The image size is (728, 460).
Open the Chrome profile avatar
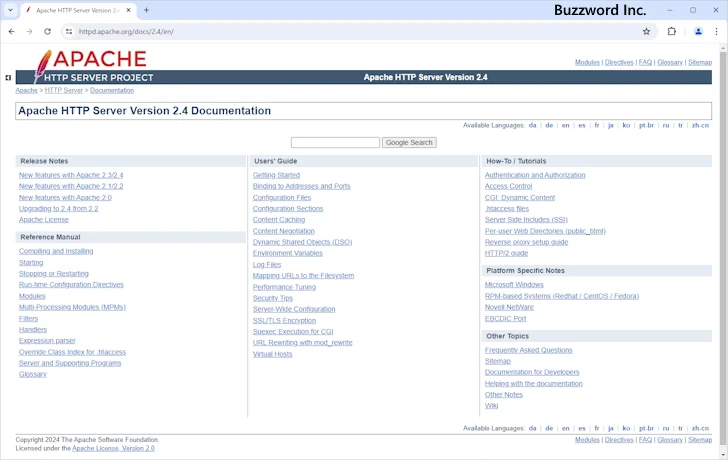[698, 31]
